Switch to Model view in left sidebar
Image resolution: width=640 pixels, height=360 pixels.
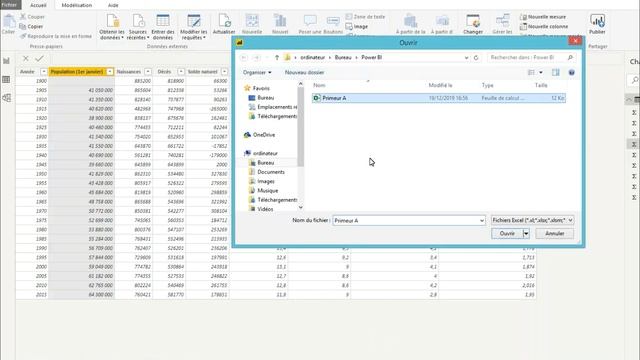tap(7, 98)
